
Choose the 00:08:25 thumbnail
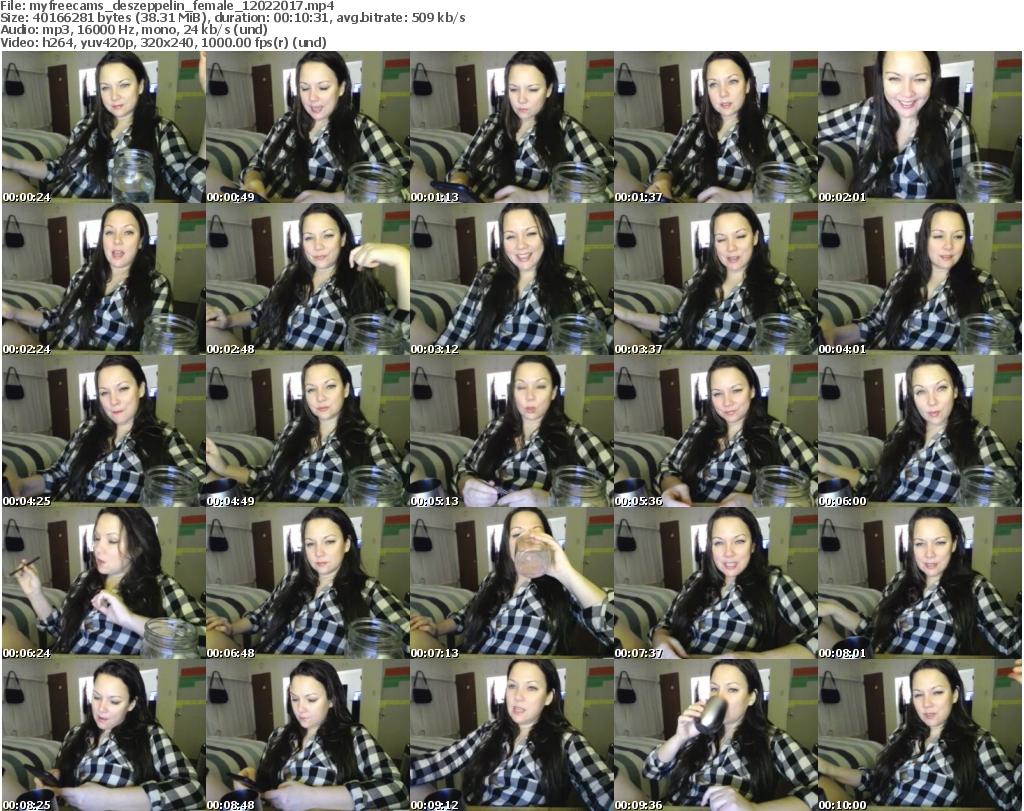pos(104,735)
